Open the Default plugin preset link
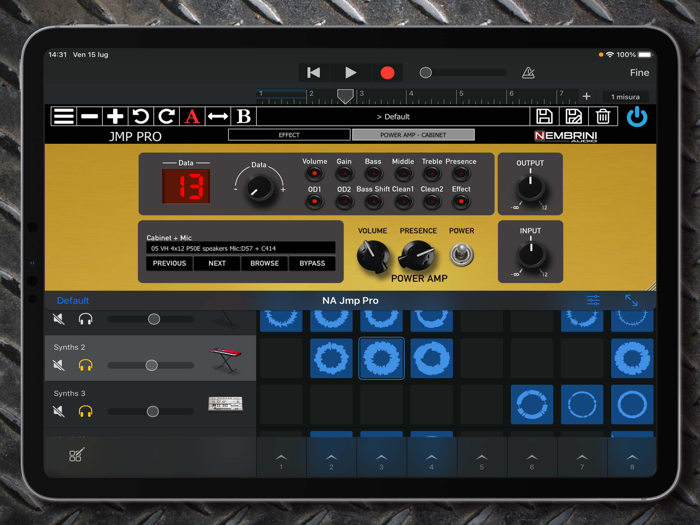 pyautogui.click(x=73, y=300)
